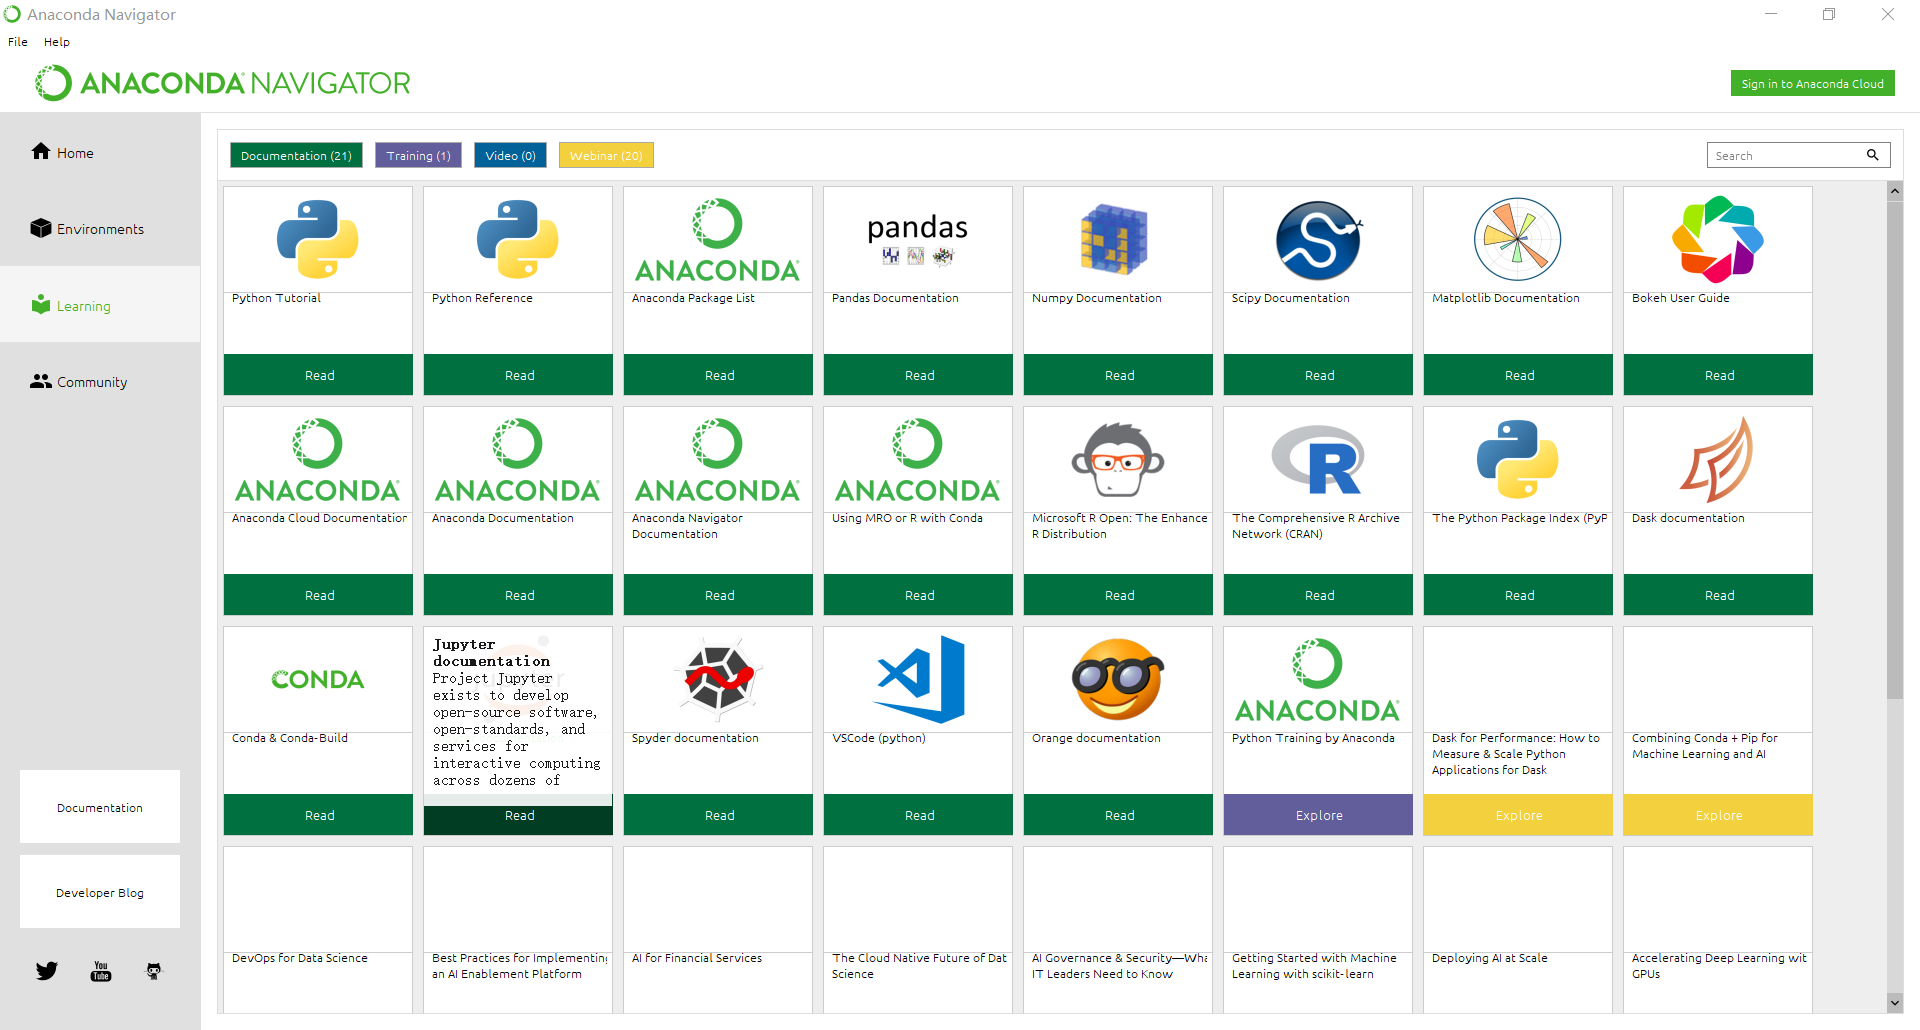Open the File menu
The height and width of the screenshot is (1030, 1920).
18,42
